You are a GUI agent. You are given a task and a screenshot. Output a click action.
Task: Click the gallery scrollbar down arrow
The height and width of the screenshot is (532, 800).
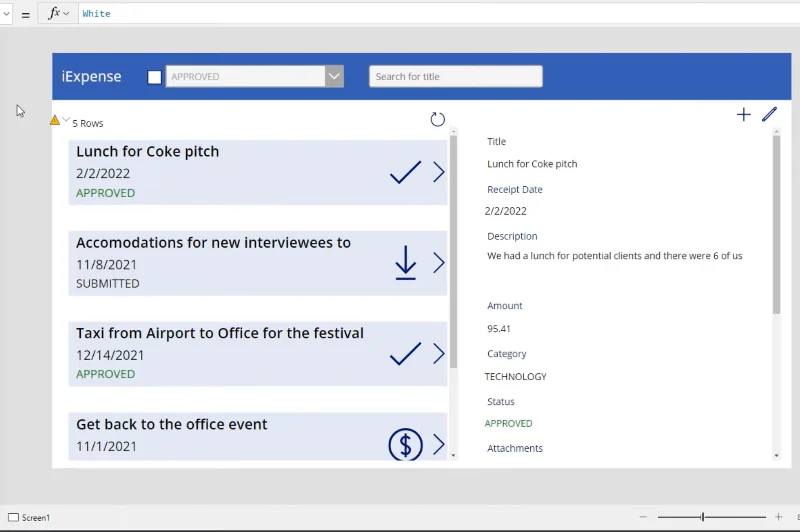454,455
